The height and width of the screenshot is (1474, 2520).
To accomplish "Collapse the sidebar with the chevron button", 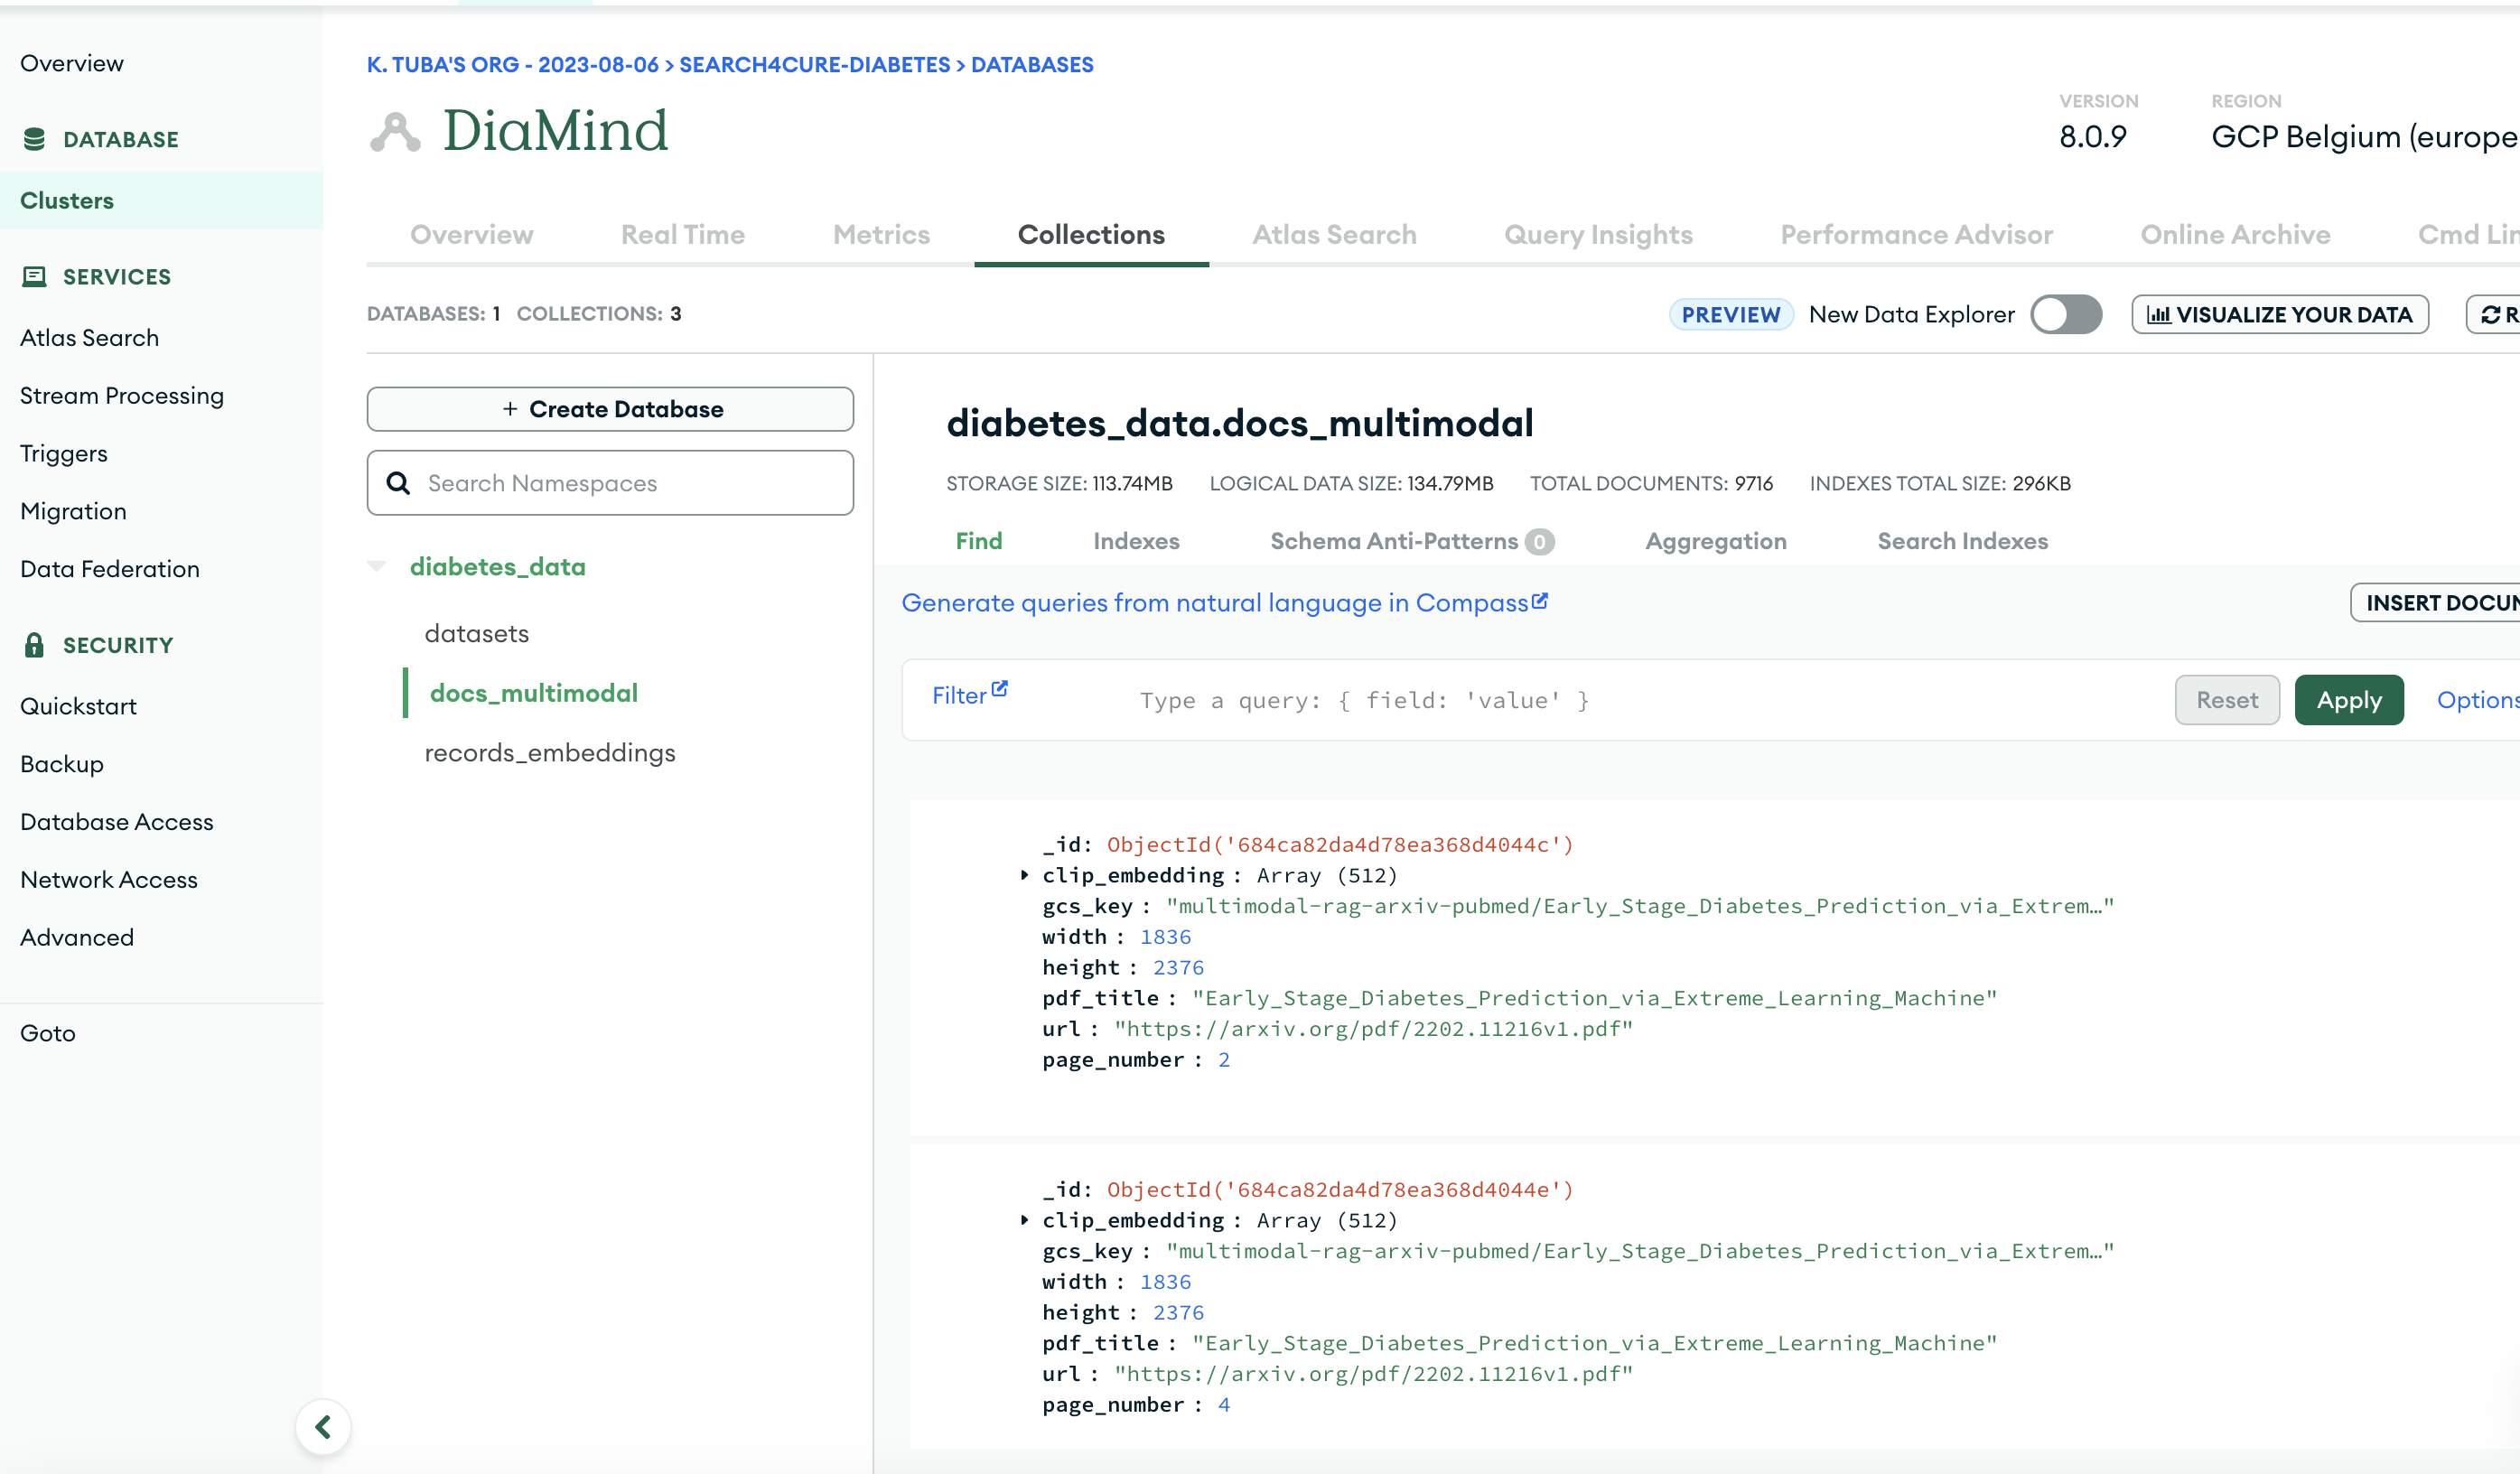I will (x=323, y=1426).
